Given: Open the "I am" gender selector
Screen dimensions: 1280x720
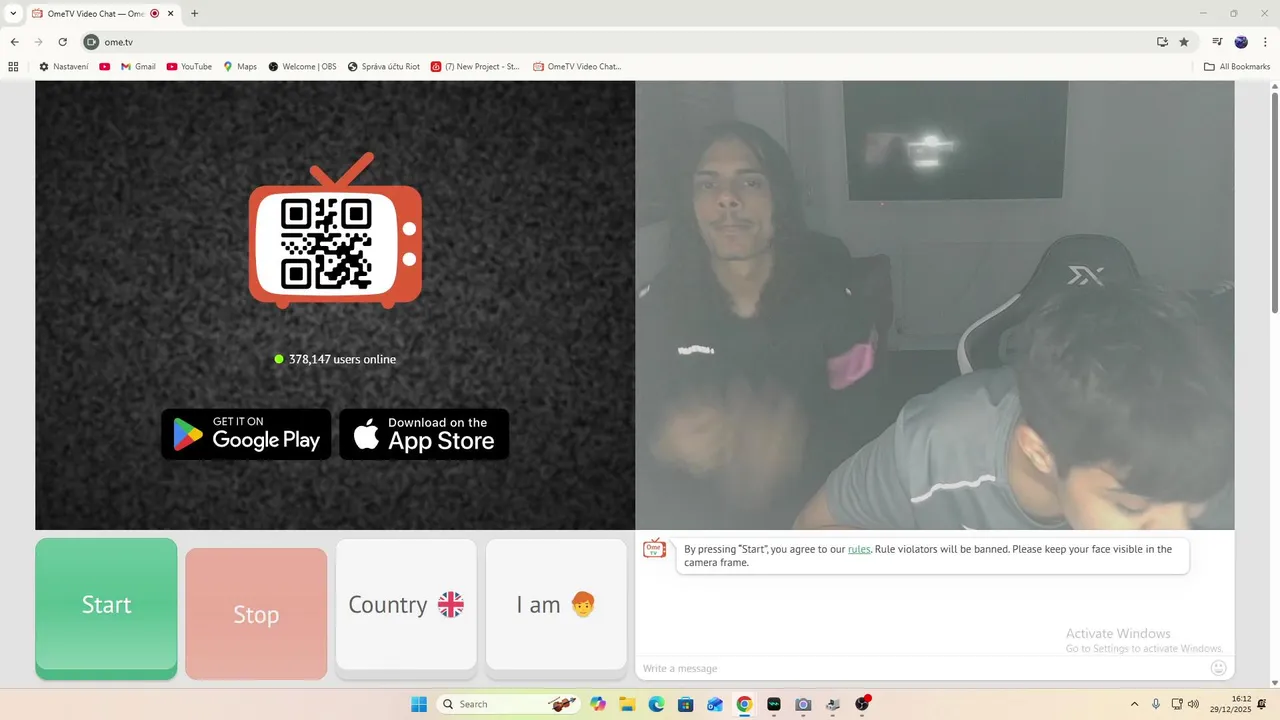Looking at the screenshot, I should point(556,605).
